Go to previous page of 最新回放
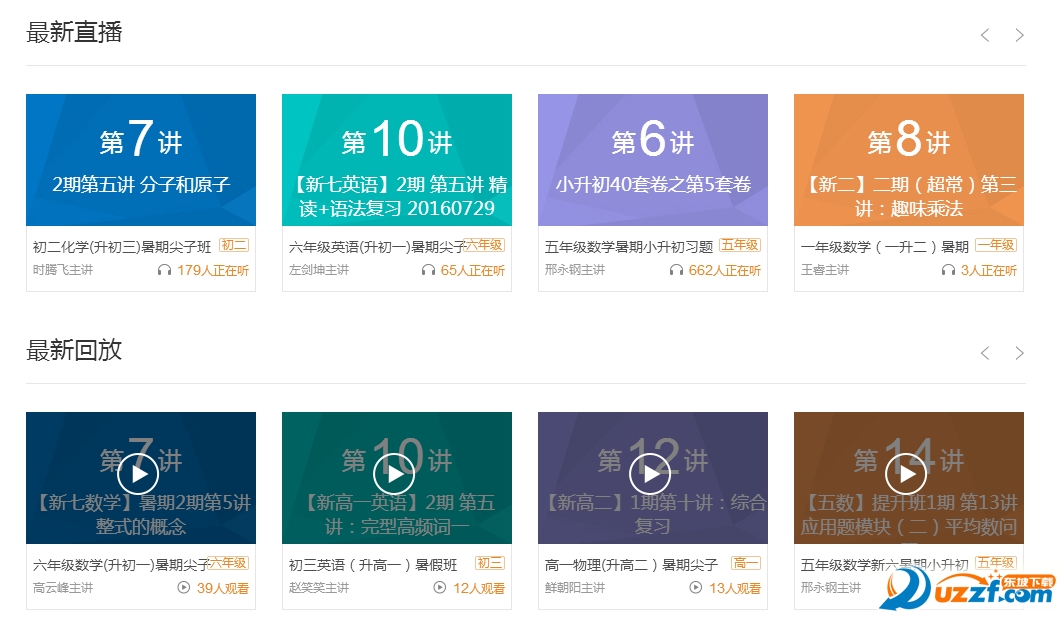The image size is (1063, 627). pos(985,353)
